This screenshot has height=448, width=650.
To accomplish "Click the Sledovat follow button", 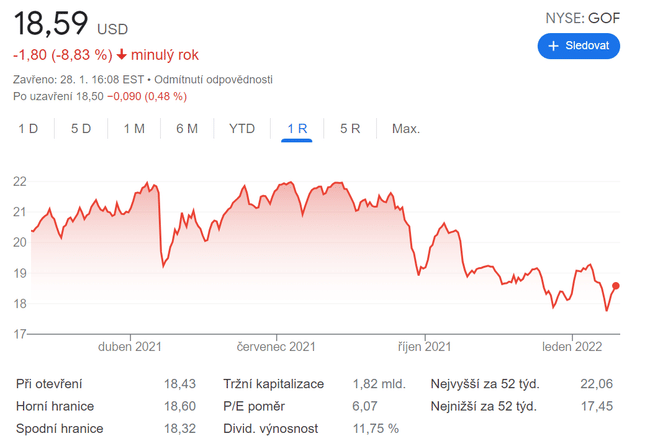I will pyautogui.click(x=579, y=46).
